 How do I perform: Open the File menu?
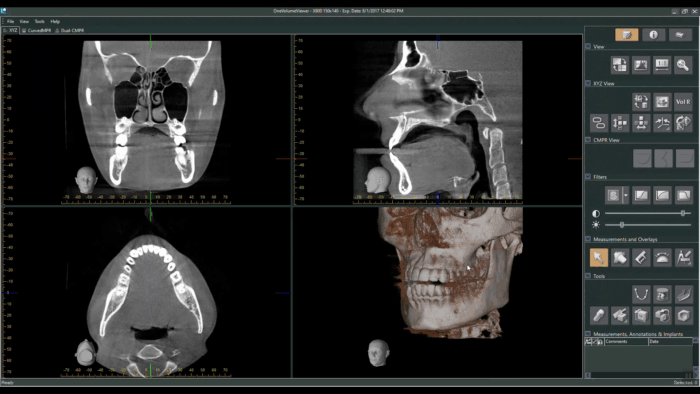click(x=10, y=21)
